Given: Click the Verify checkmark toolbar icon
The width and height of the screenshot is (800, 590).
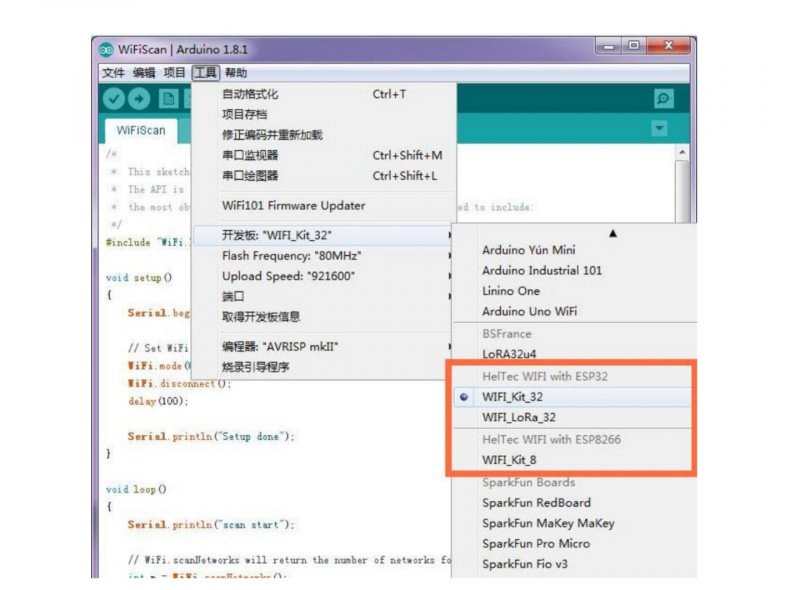Looking at the screenshot, I should [x=114, y=99].
